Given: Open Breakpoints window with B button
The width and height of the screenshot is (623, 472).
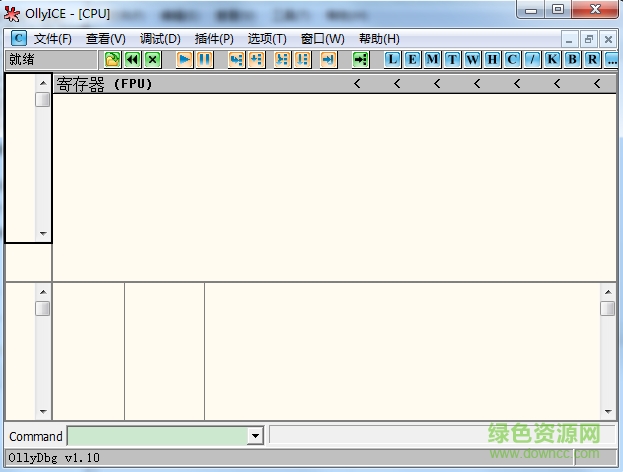Looking at the screenshot, I should pos(572,60).
